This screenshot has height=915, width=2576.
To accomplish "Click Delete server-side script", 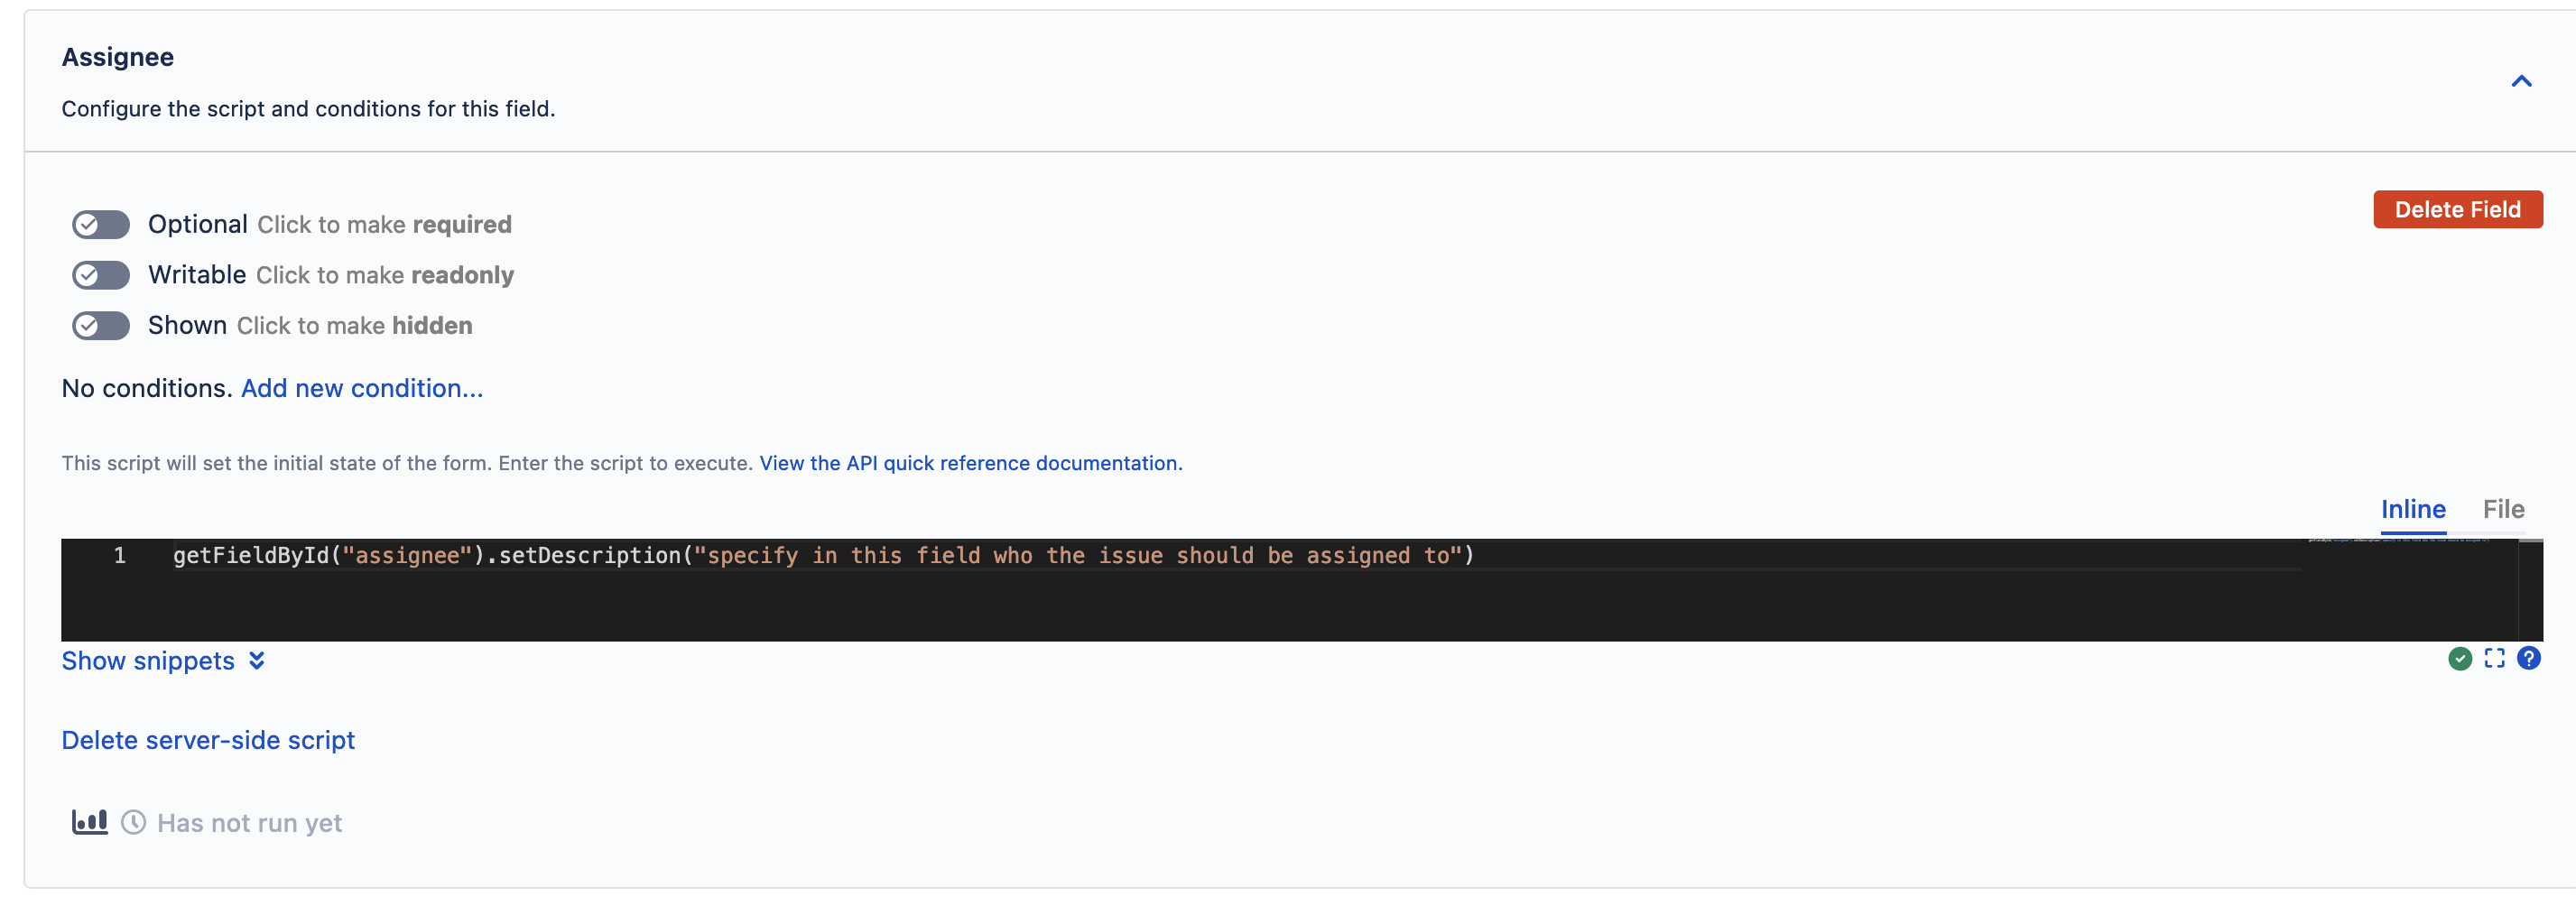I will click(x=208, y=740).
